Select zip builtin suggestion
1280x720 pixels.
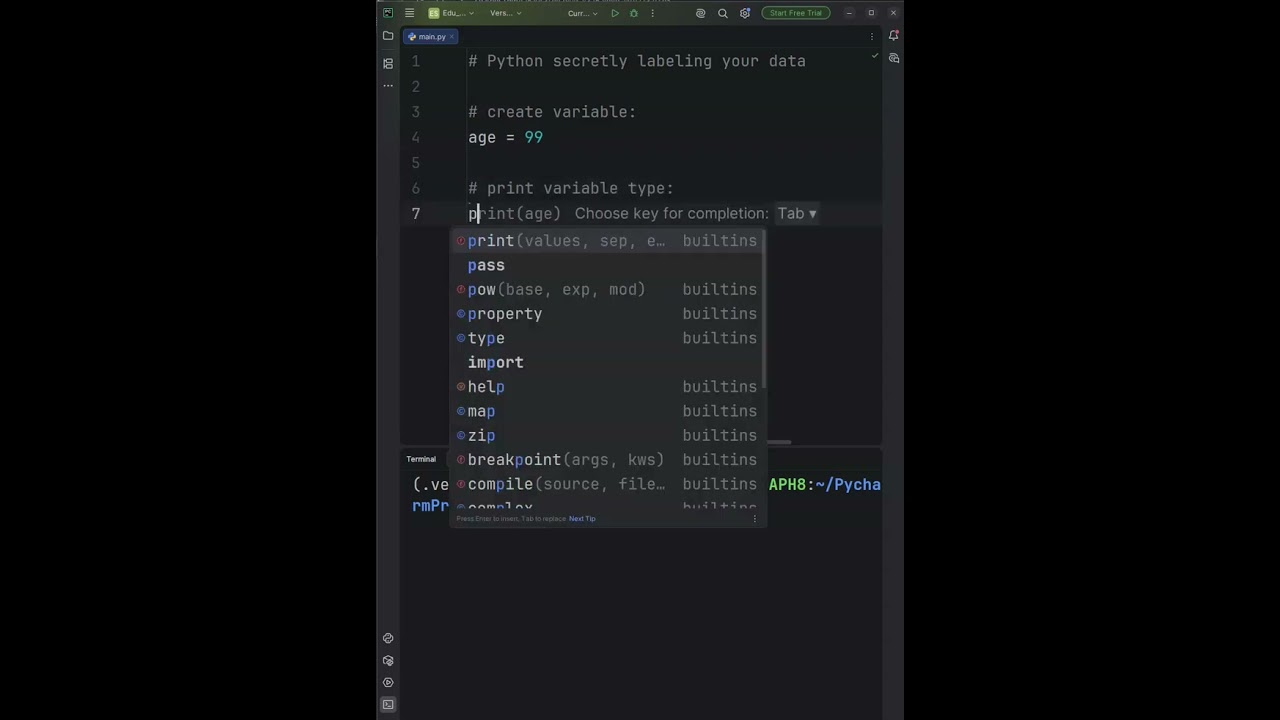tap(608, 435)
